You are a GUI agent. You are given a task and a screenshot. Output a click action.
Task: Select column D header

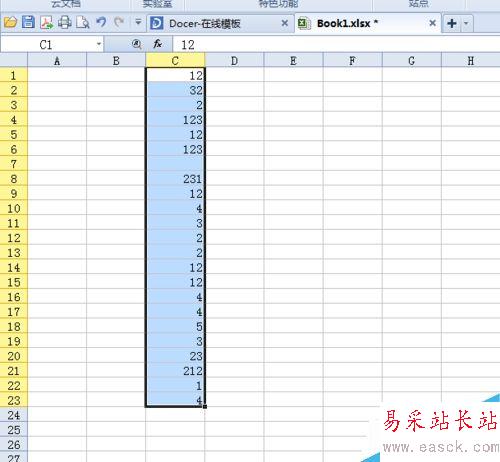coord(234,61)
